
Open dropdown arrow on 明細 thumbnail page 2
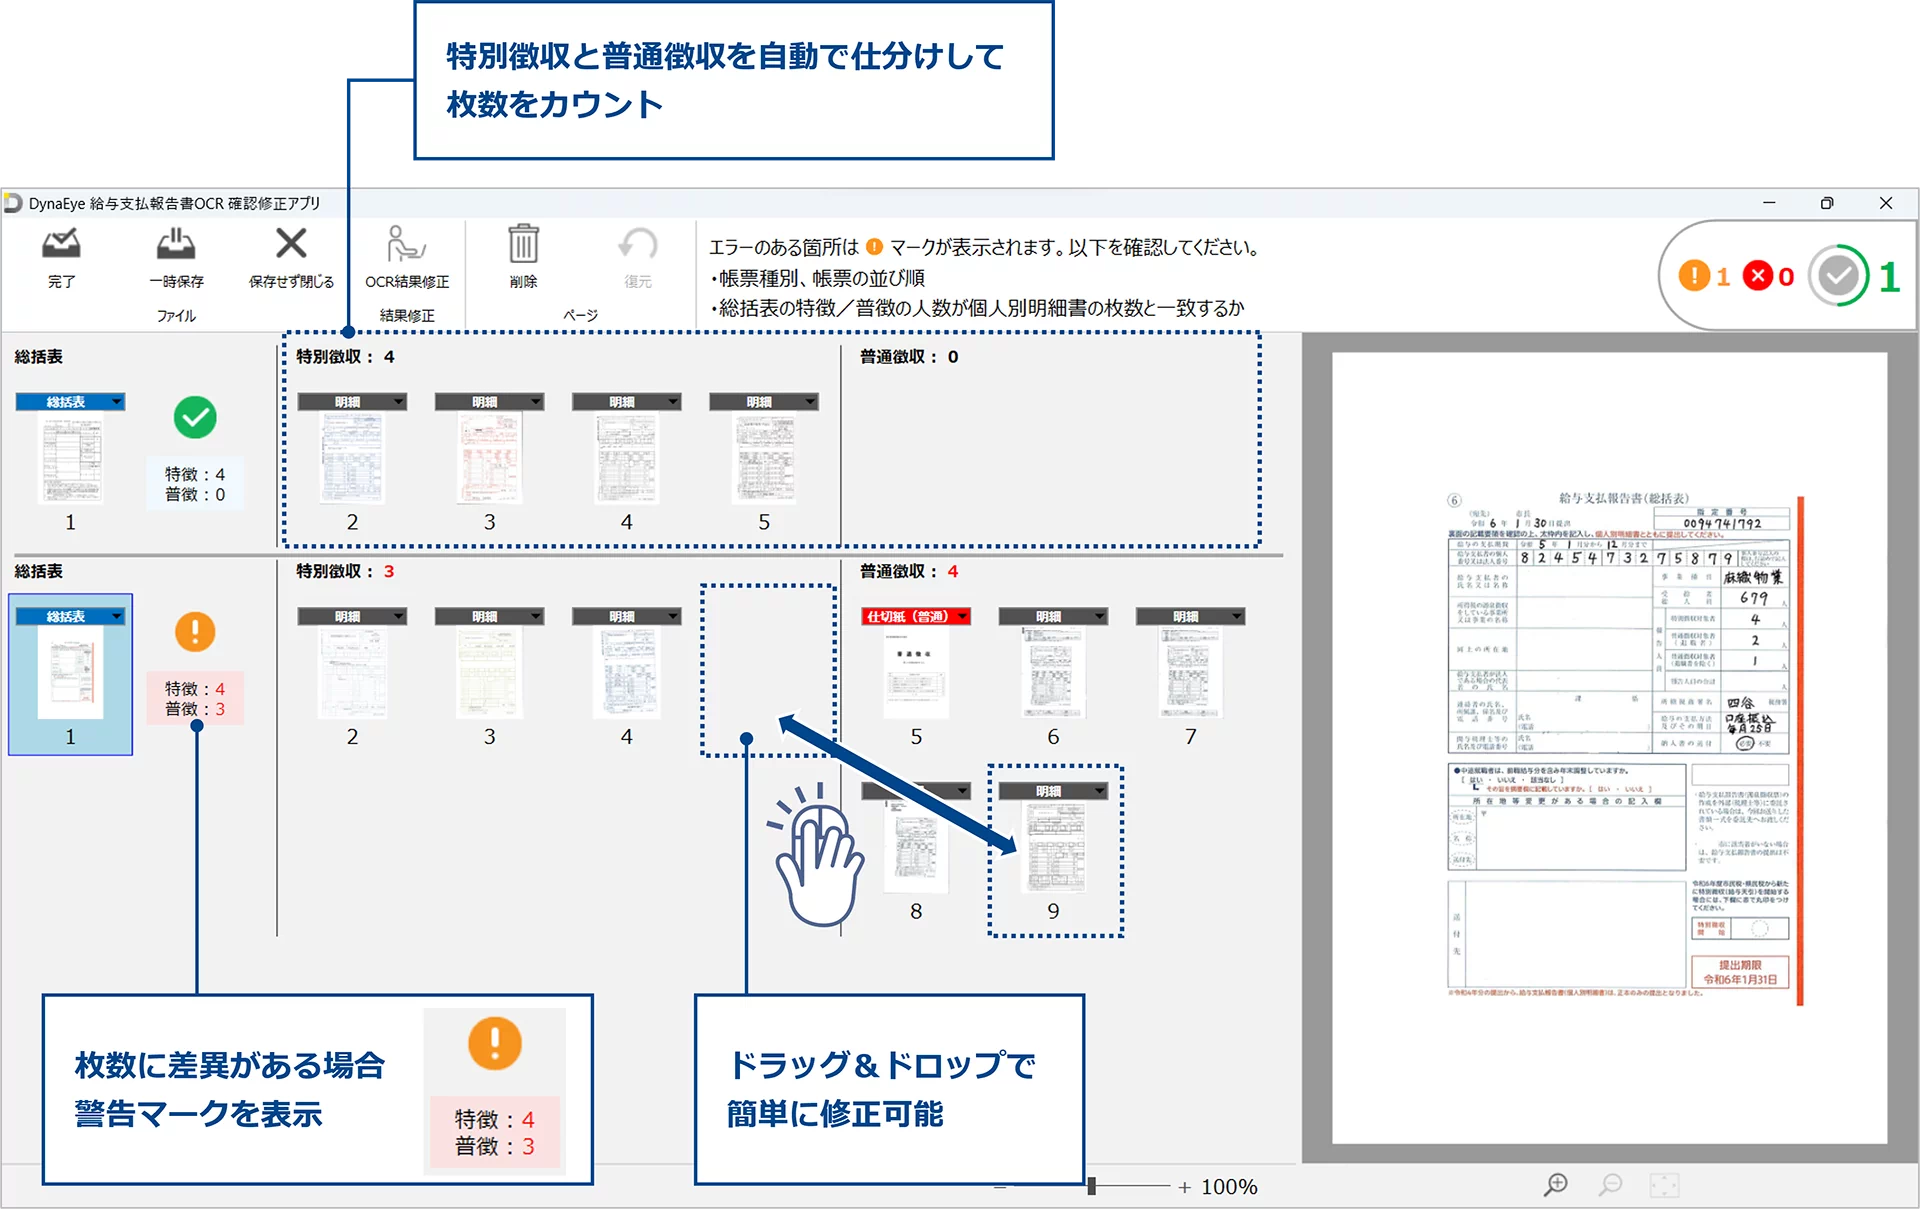(x=397, y=401)
